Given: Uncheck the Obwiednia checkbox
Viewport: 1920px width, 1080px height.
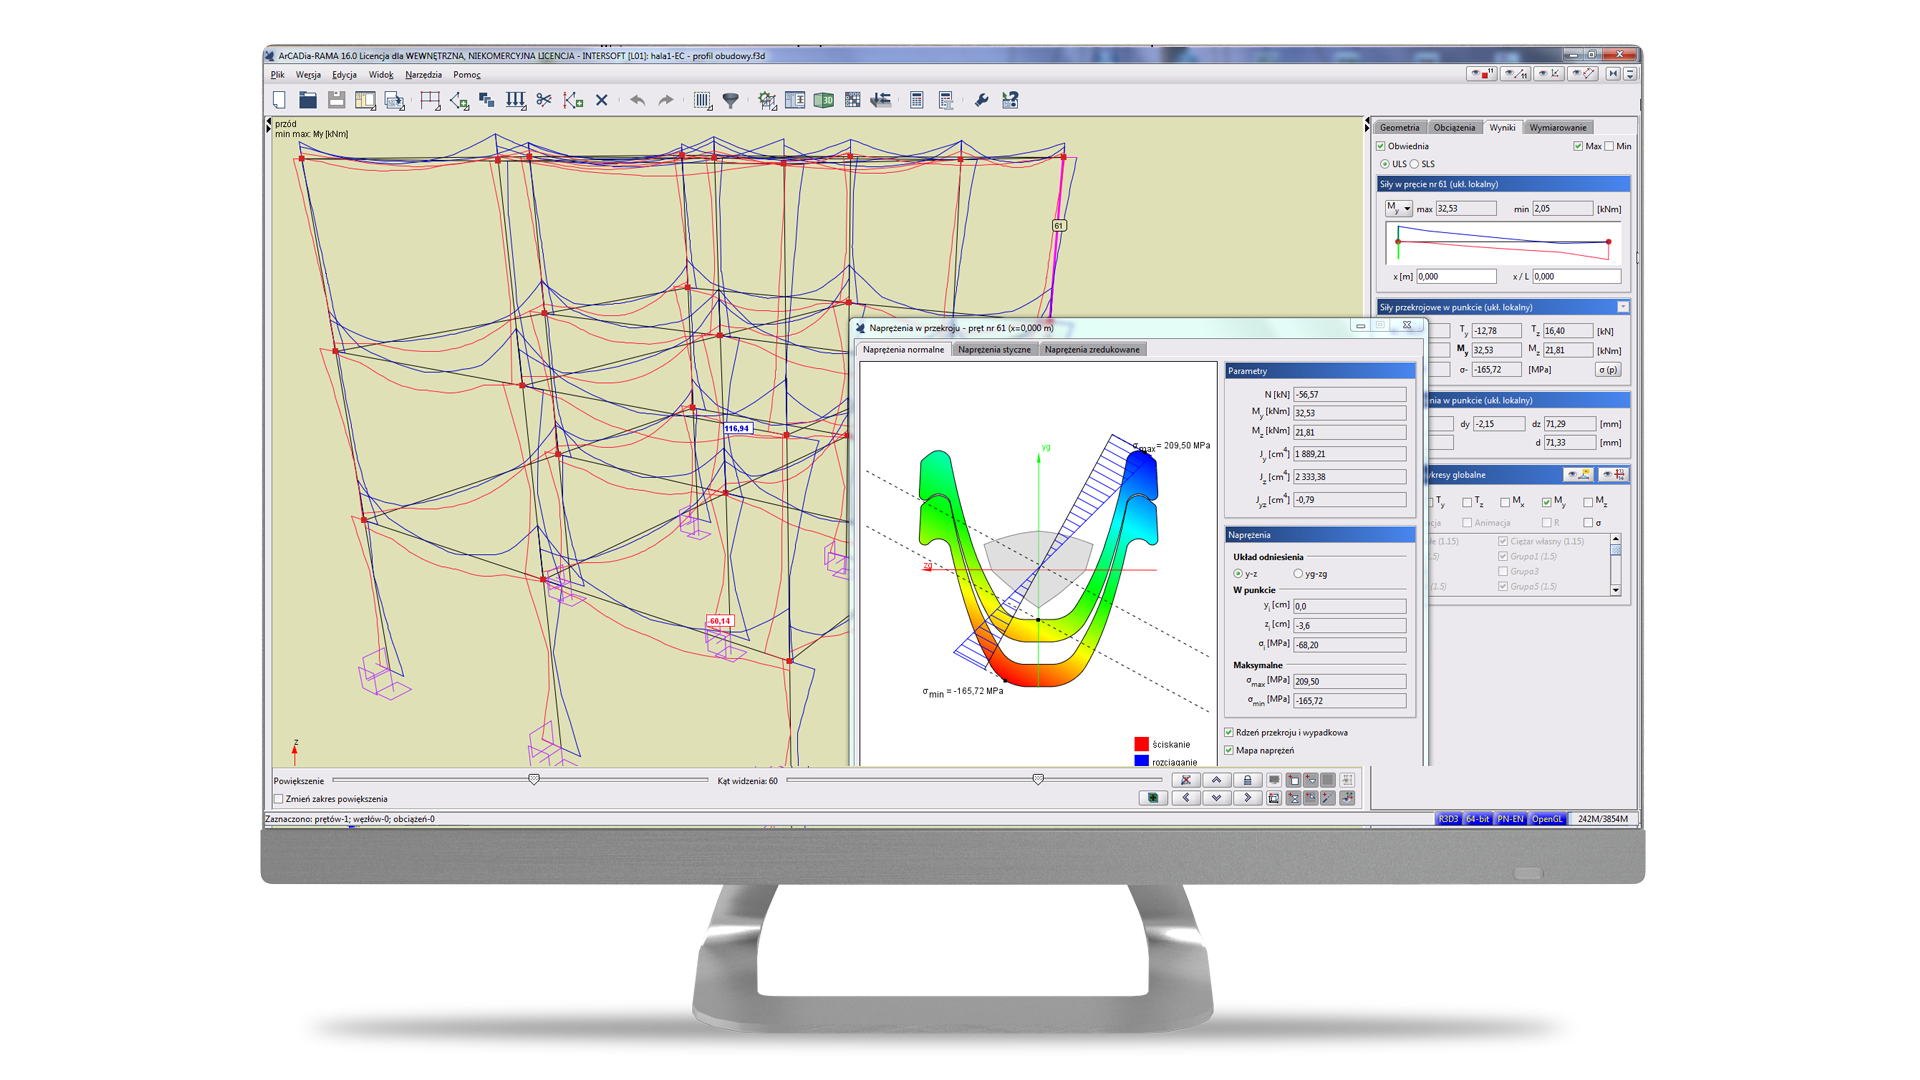Looking at the screenshot, I should pyautogui.click(x=1381, y=146).
